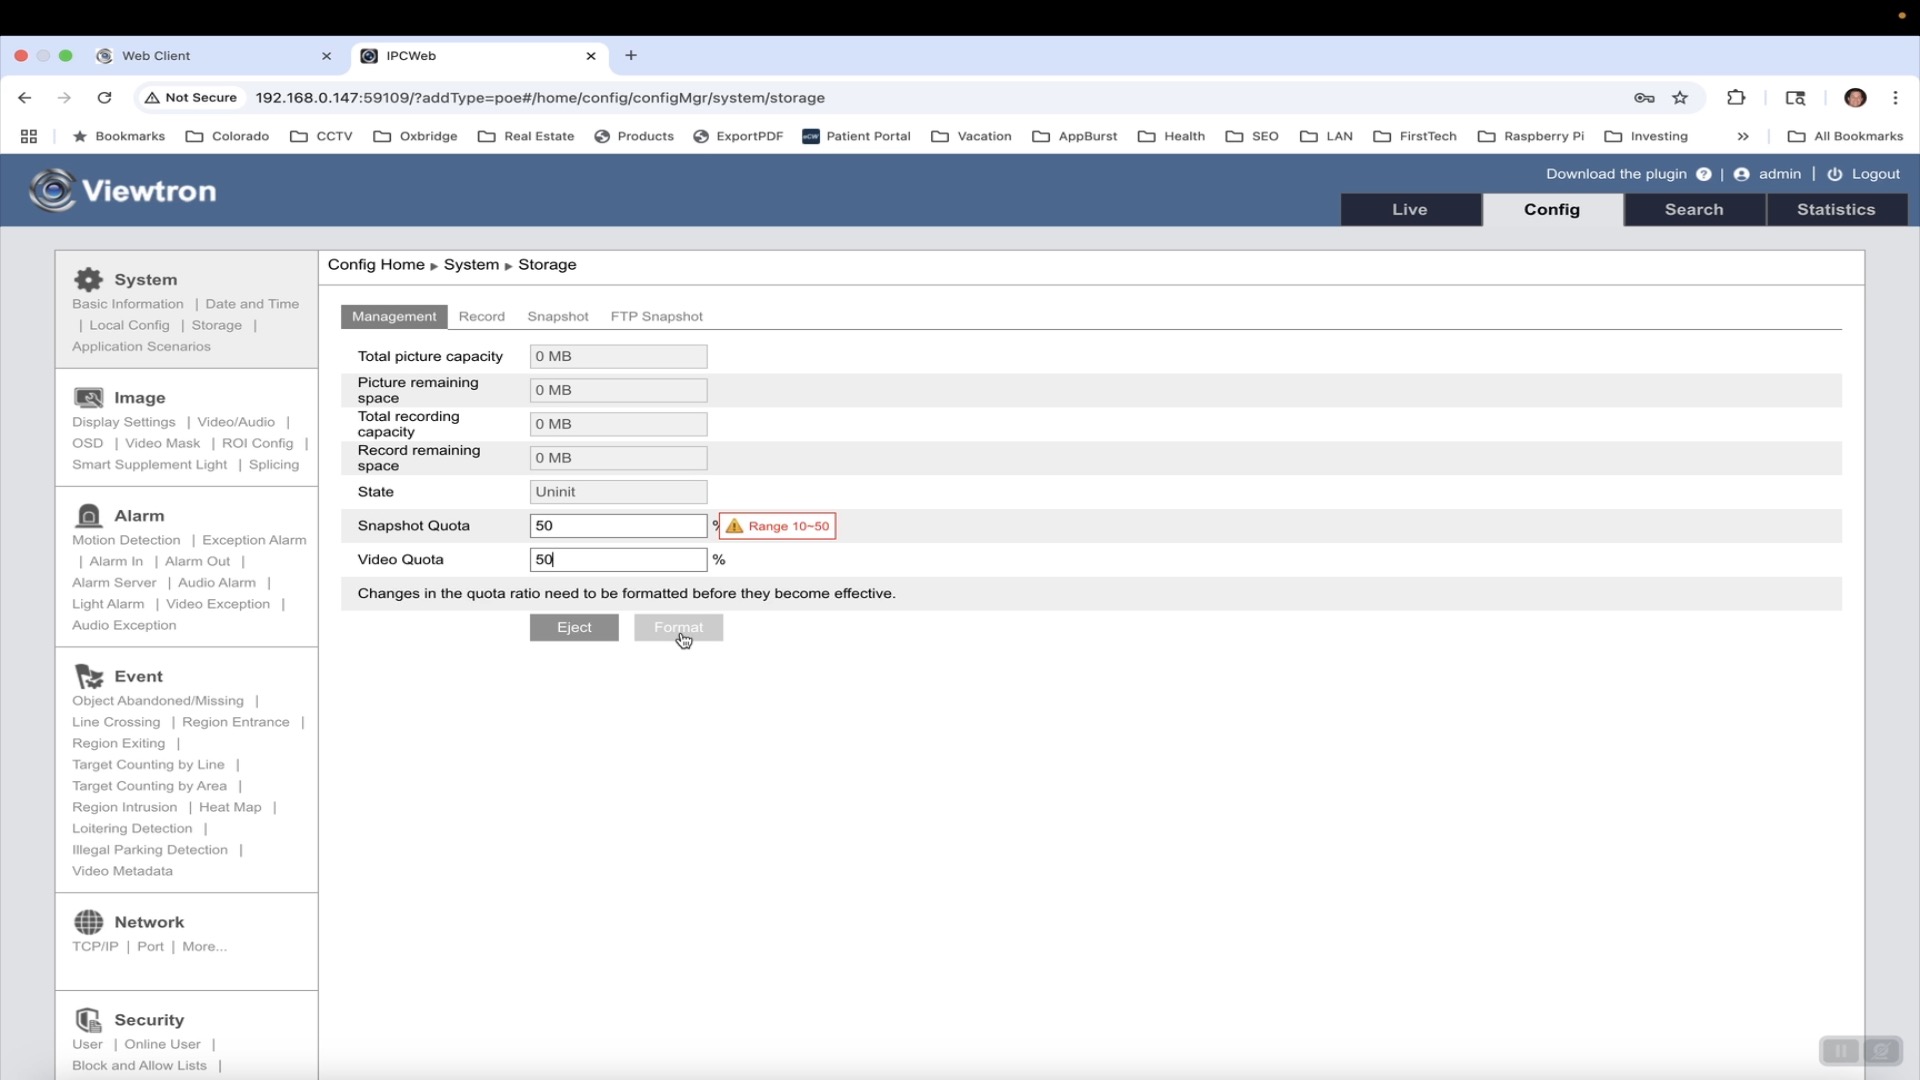Click the Alarm bell icon

(x=89, y=516)
